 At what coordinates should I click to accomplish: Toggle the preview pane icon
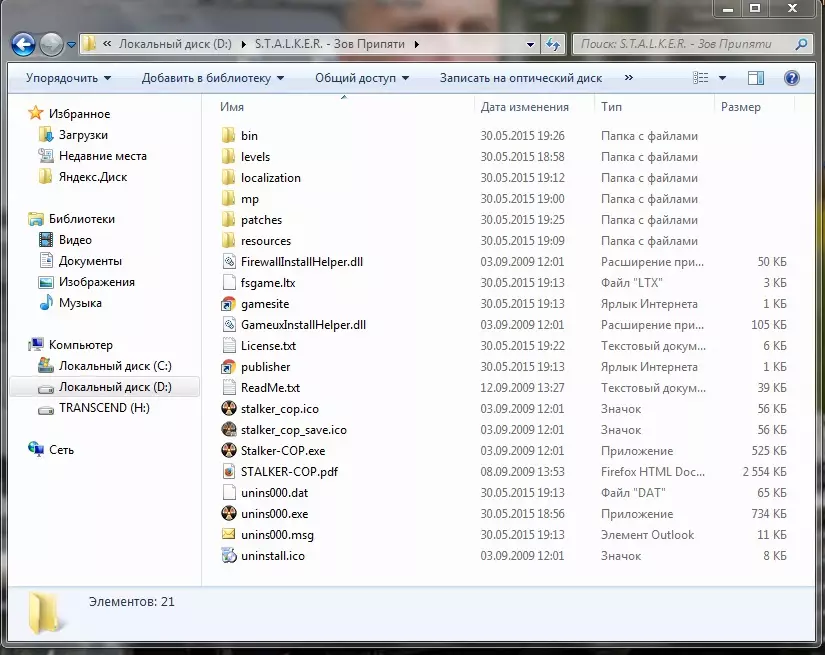point(756,78)
